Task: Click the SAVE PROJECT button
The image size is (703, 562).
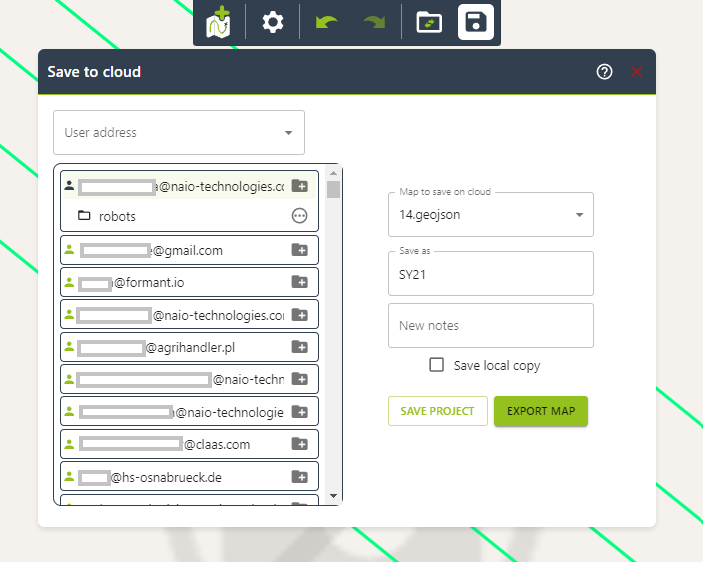Action: click(437, 411)
